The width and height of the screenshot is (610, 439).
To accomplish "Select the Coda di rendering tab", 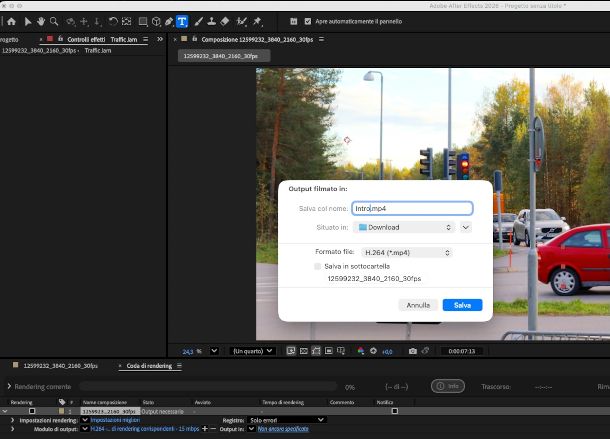I will click(149, 366).
